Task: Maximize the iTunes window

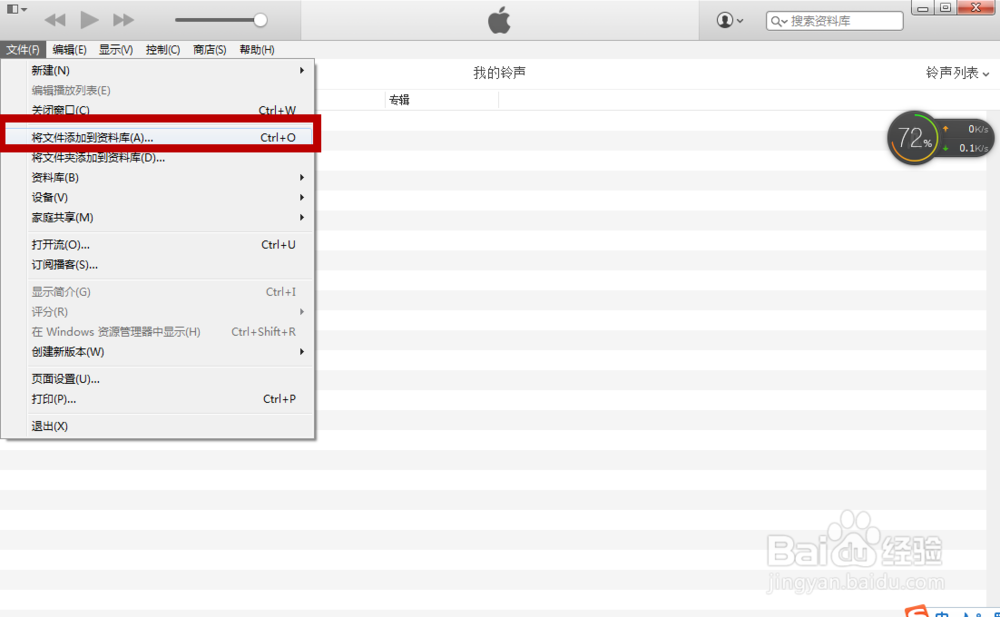Action: (945, 8)
